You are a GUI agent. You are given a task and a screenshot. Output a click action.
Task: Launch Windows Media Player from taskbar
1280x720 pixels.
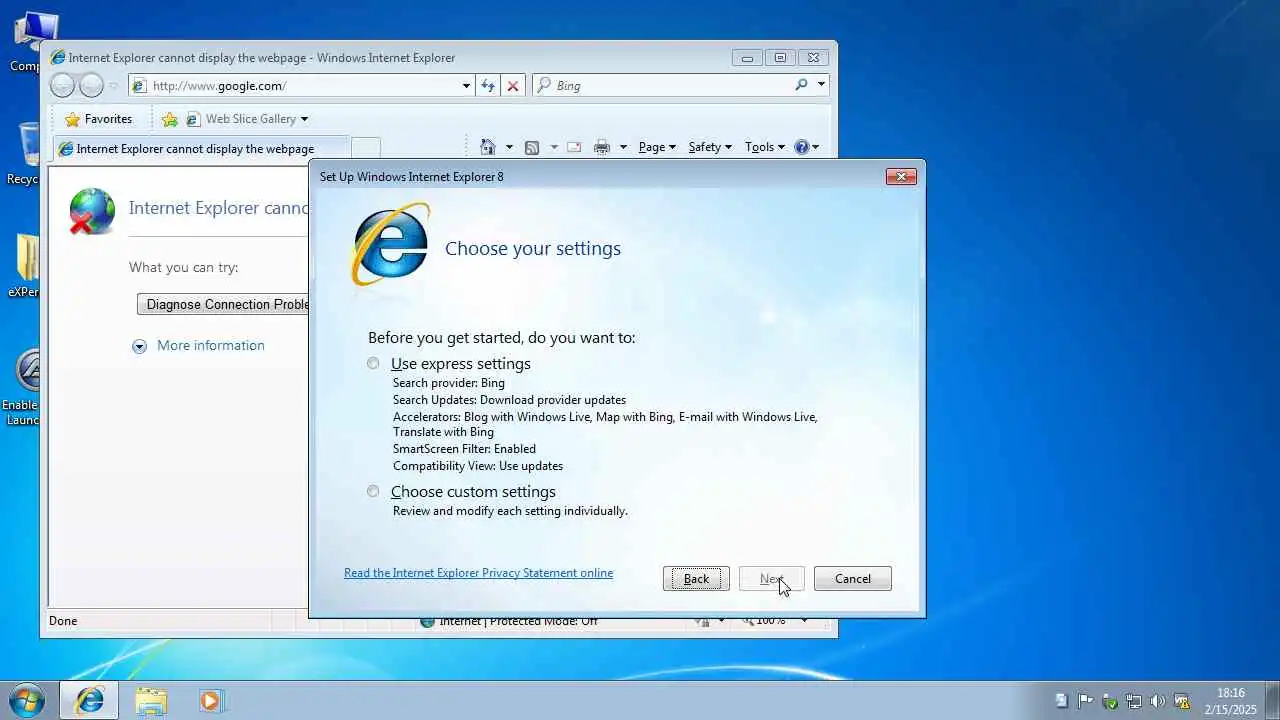211,701
